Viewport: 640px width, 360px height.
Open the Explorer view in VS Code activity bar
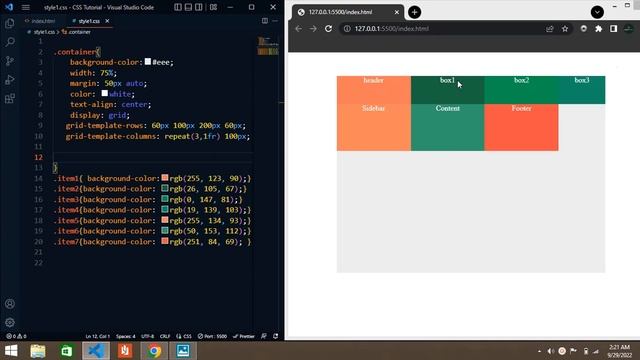tap(10, 23)
